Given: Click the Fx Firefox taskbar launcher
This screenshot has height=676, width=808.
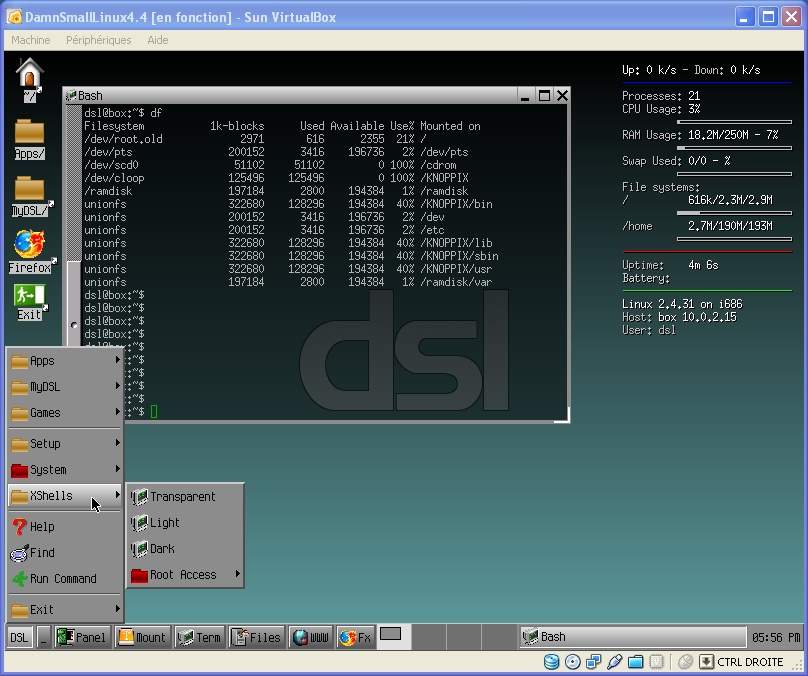Looking at the screenshot, I should 355,637.
